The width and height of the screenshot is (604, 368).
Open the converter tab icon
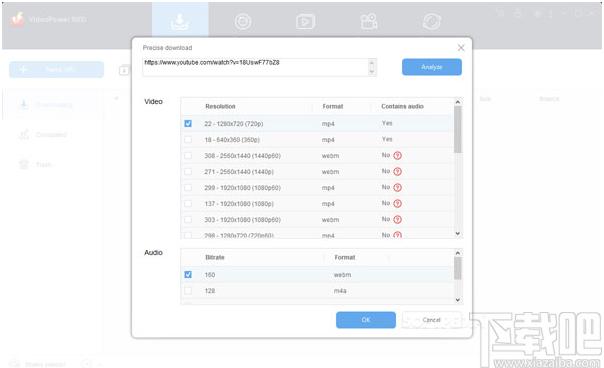pyautogui.click(x=431, y=21)
